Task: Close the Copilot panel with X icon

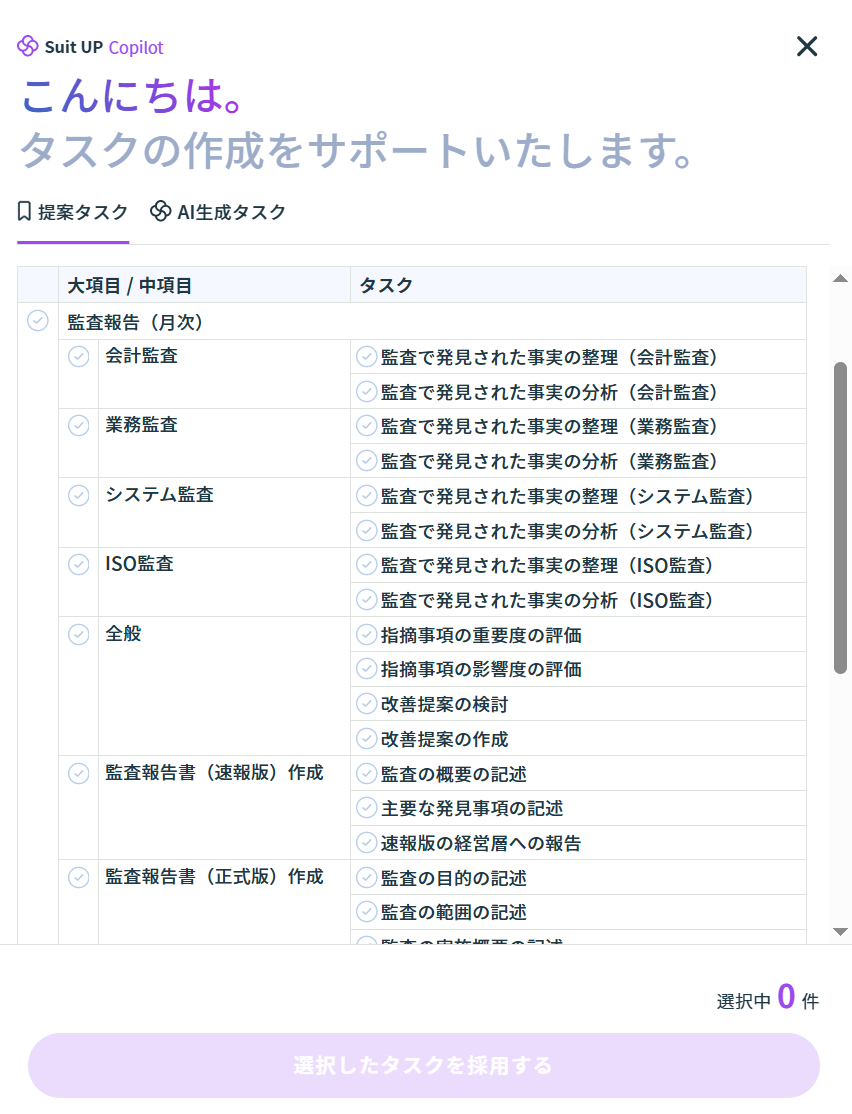Action: tap(806, 46)
